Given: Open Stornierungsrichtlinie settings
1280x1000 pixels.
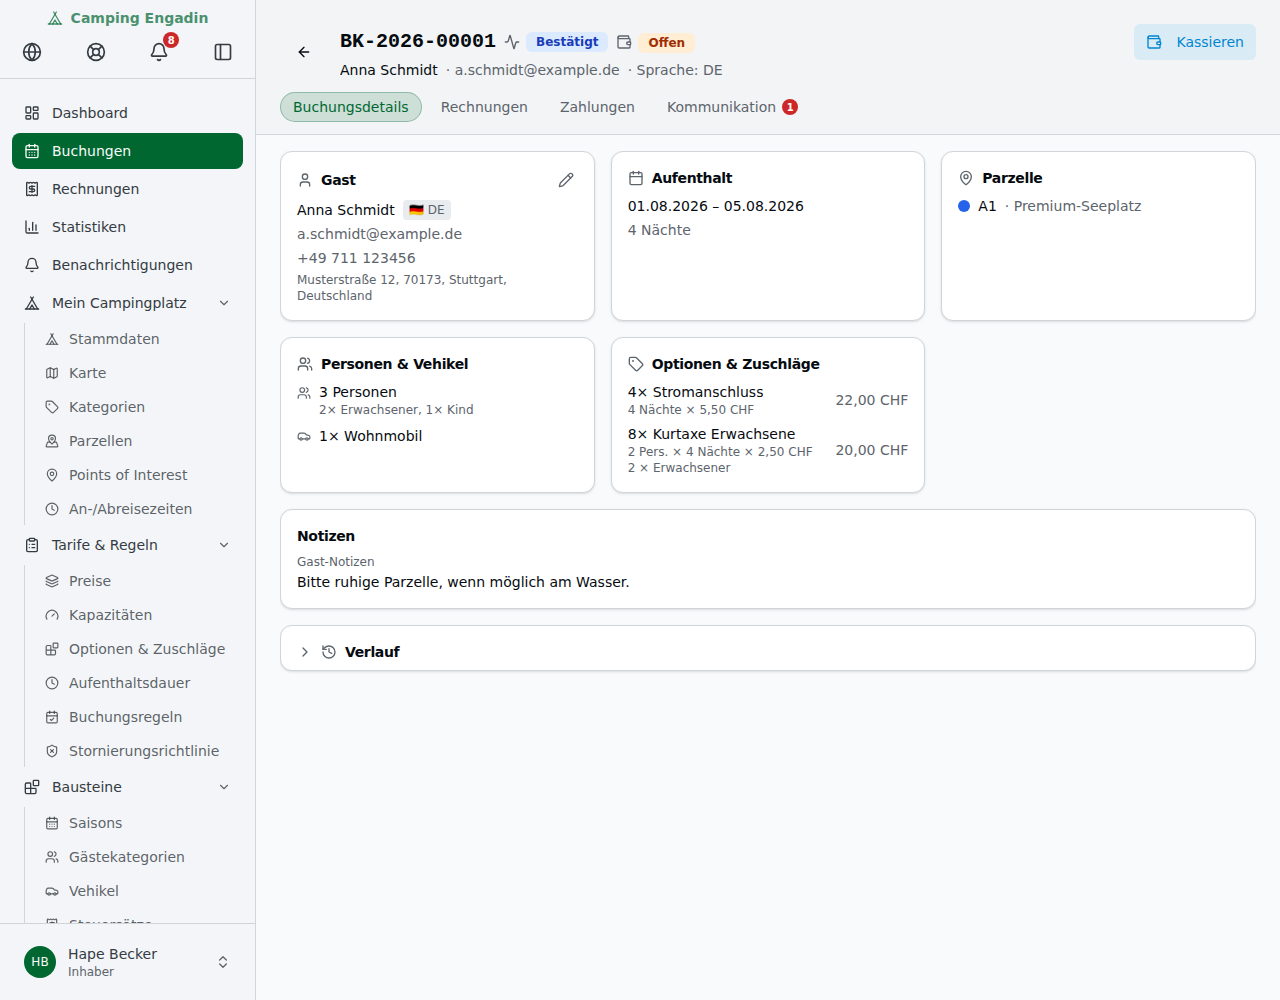Looking at the screenshot, I should [138, 751].
